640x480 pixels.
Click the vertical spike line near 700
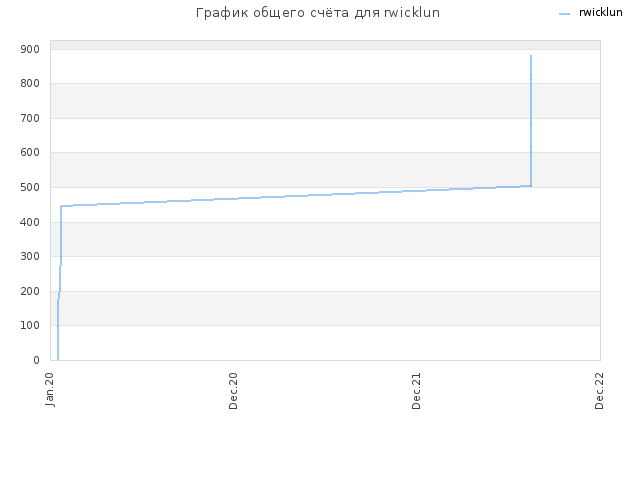pyautogui.click(x=531, y=118)
